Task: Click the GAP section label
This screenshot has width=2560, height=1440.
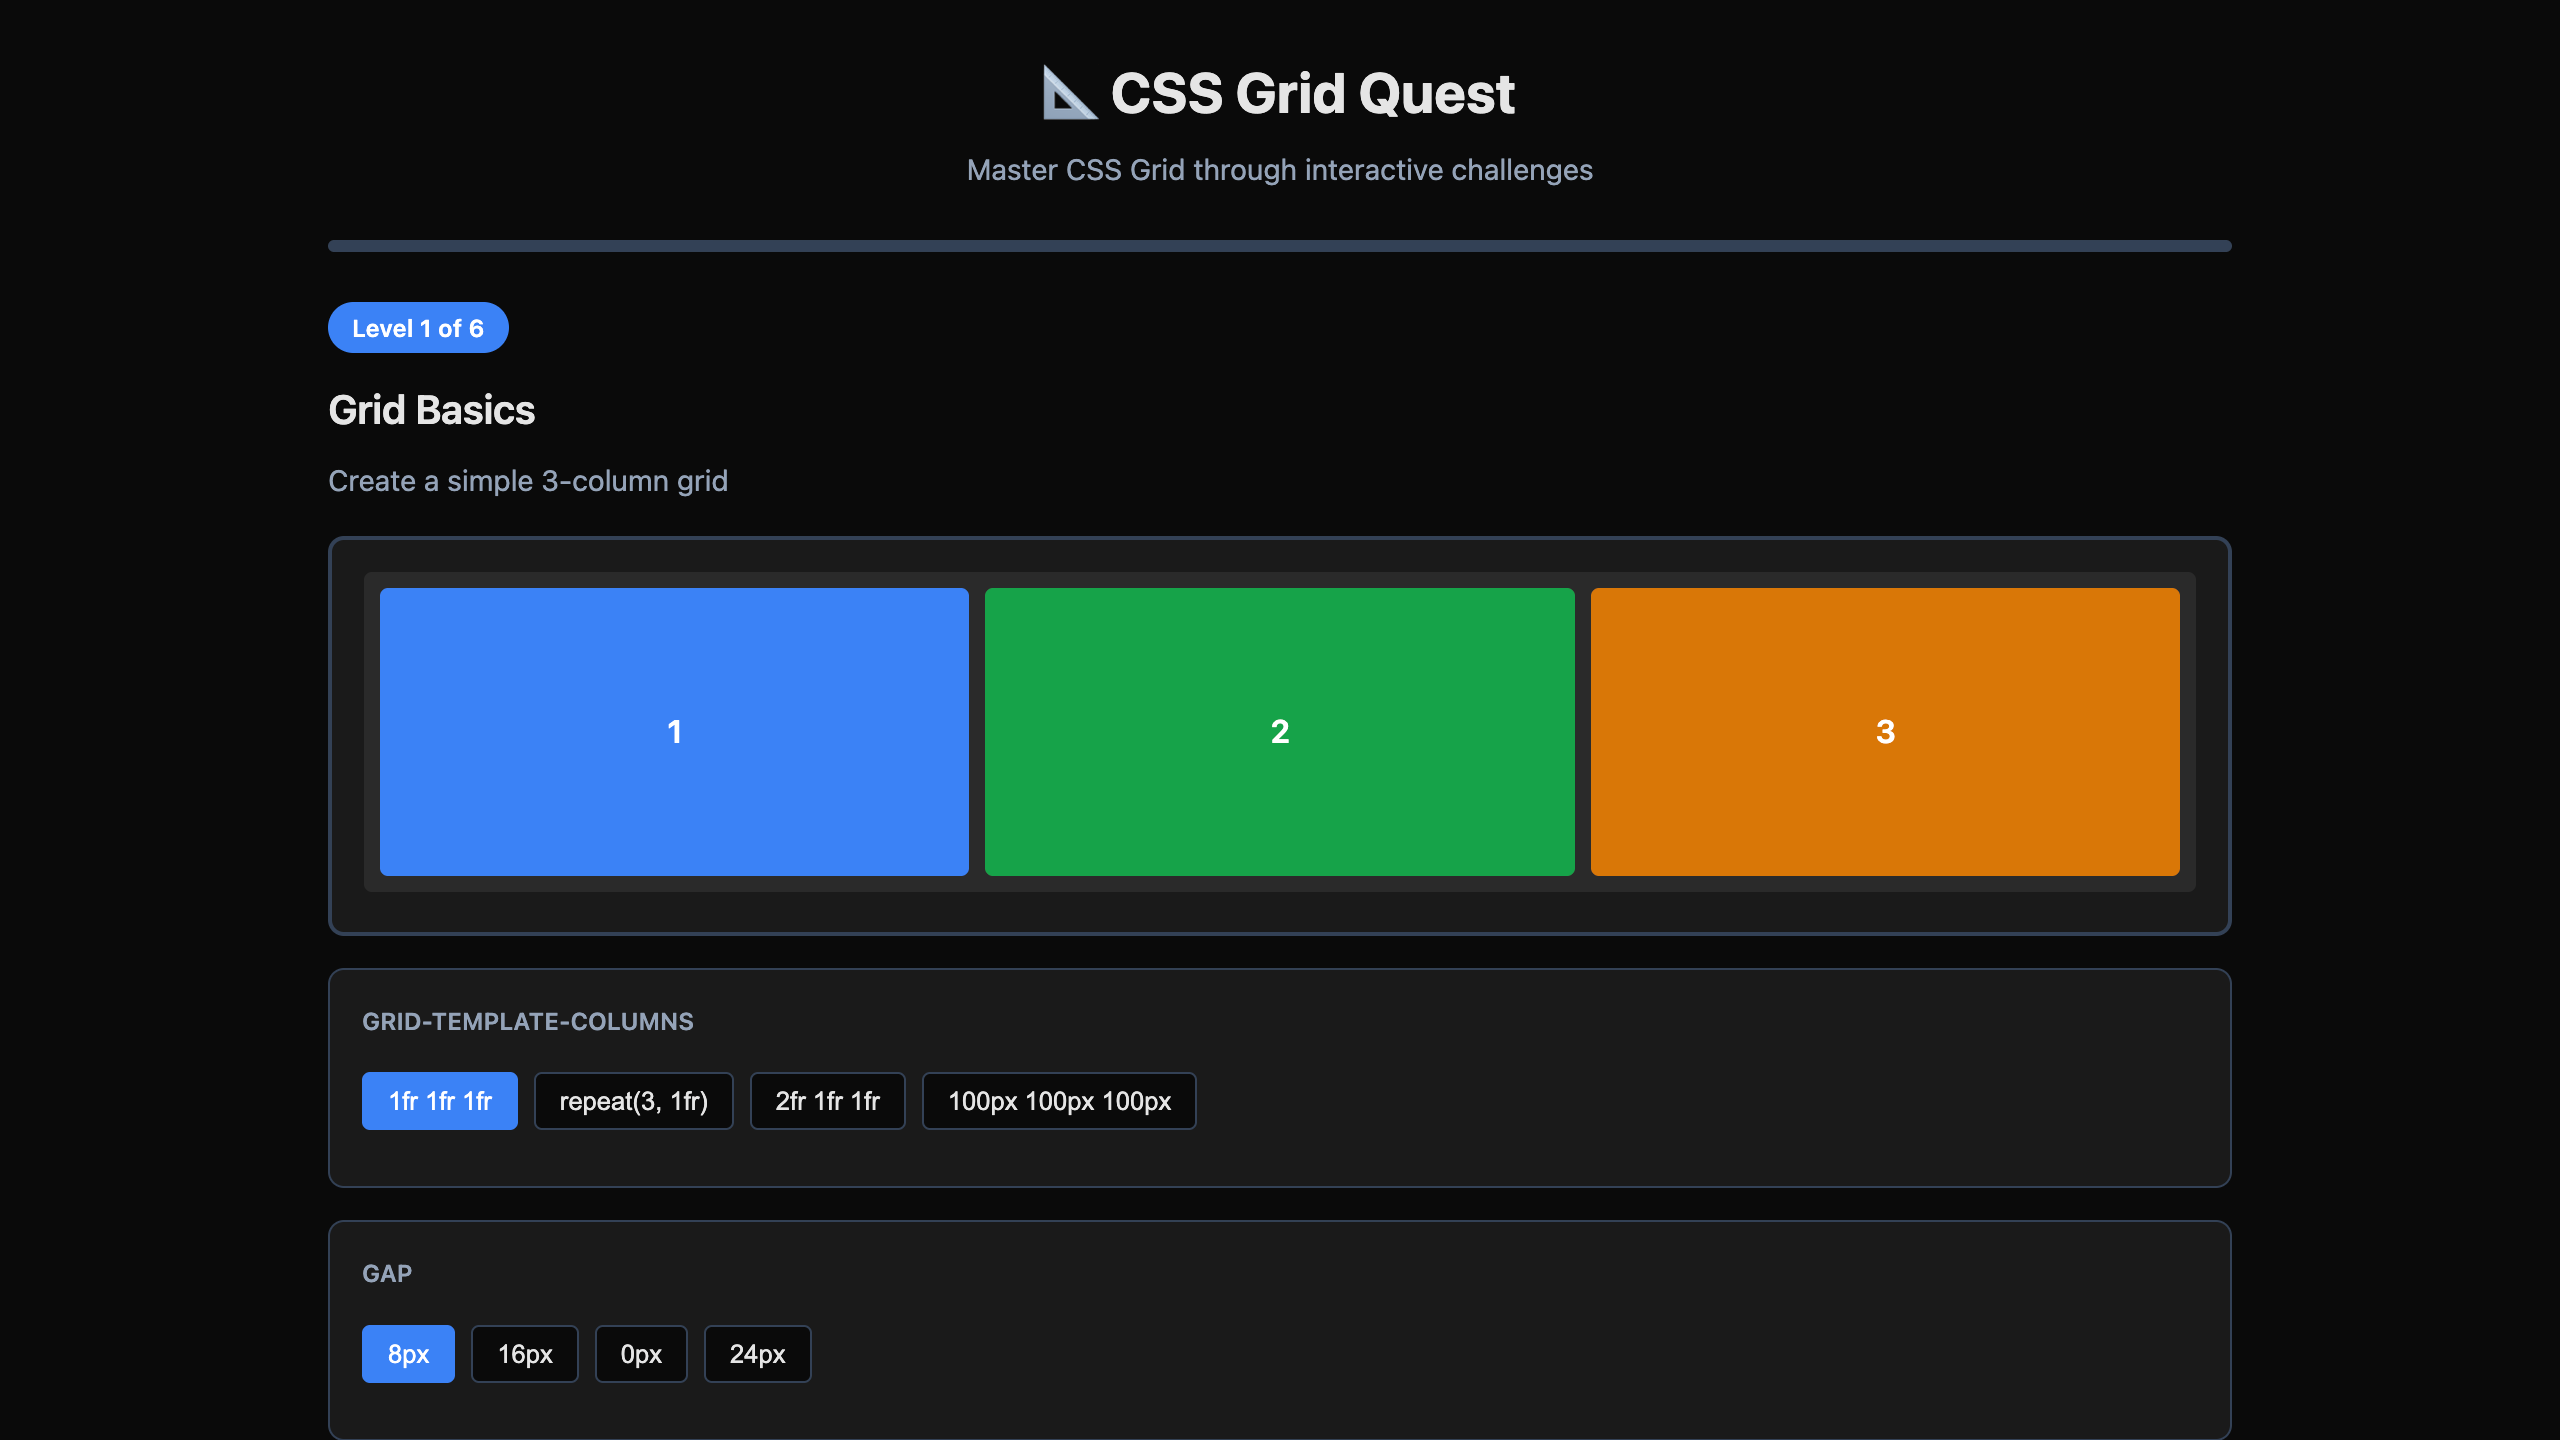Action: [x=387, y=1273]
